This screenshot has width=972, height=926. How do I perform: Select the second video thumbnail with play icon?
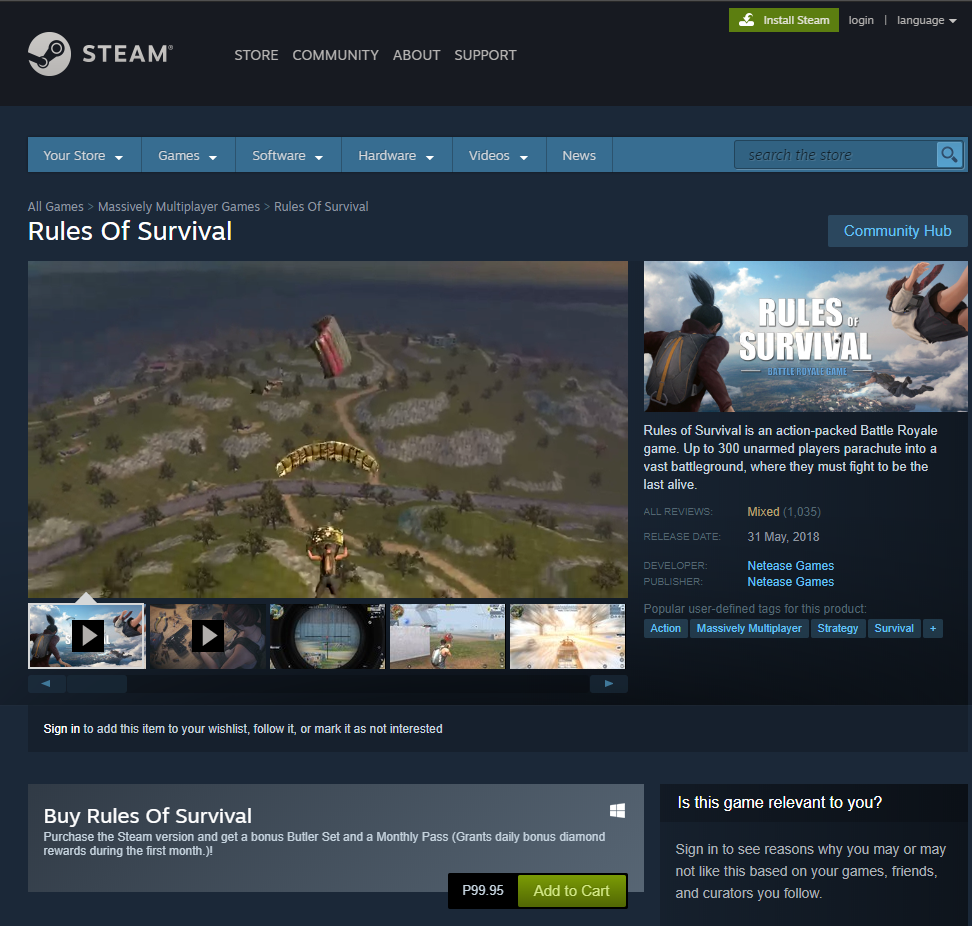click(x=207, y=636)
